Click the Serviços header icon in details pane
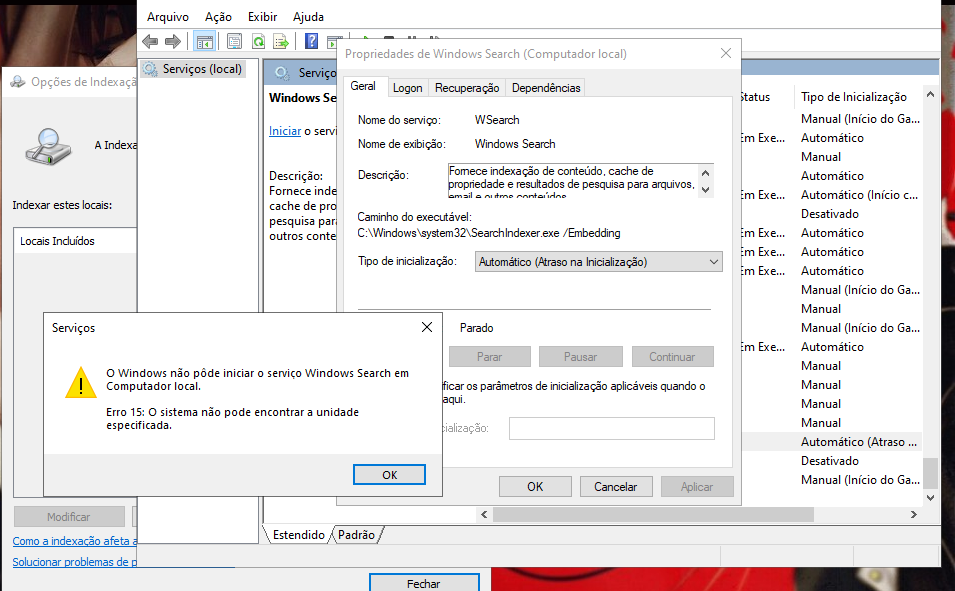955x591 pixels. (x=282, y=73)
